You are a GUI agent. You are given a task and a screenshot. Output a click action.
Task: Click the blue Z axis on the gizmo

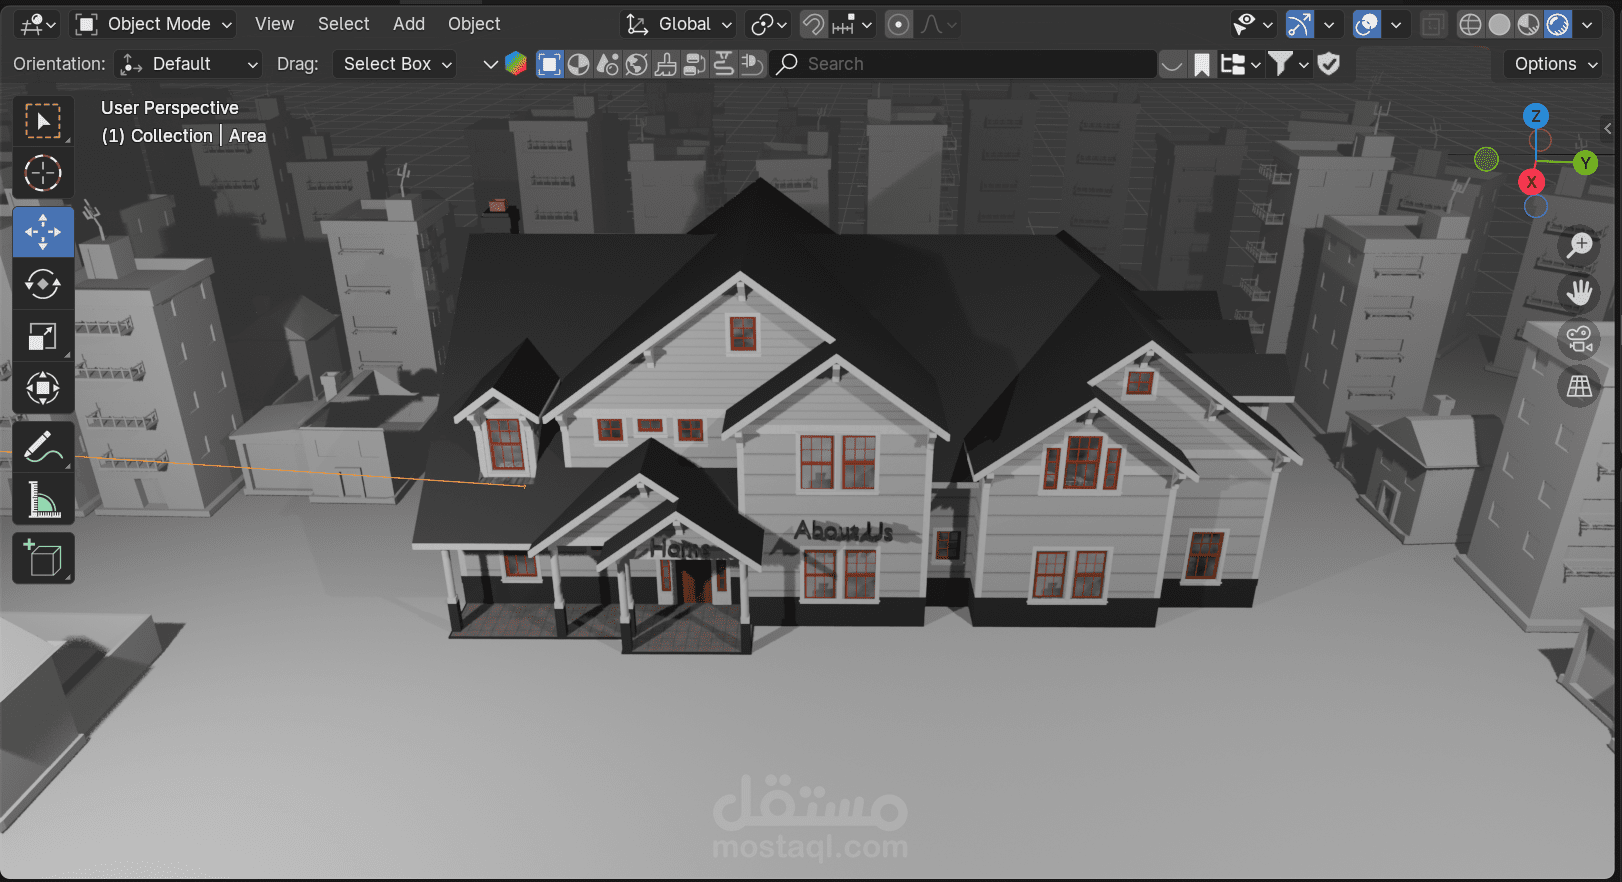click(x=1536, y=116)
